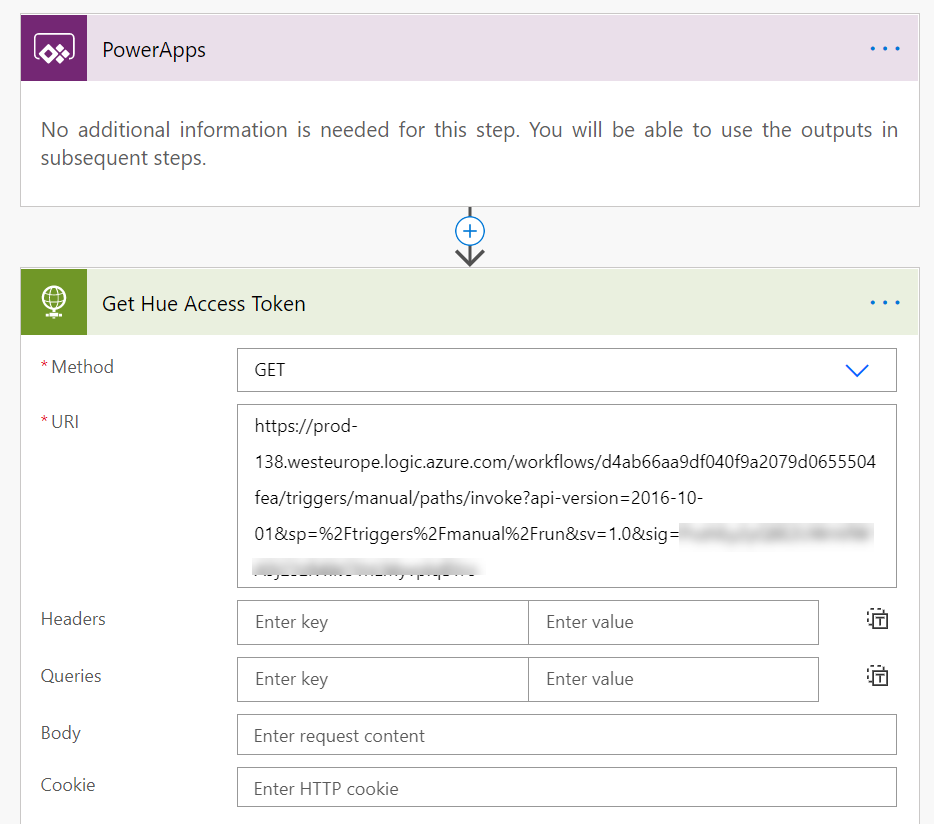Switch Headers to text mode icon
Viewport: 934px width, 824px height.
point(877,619)
